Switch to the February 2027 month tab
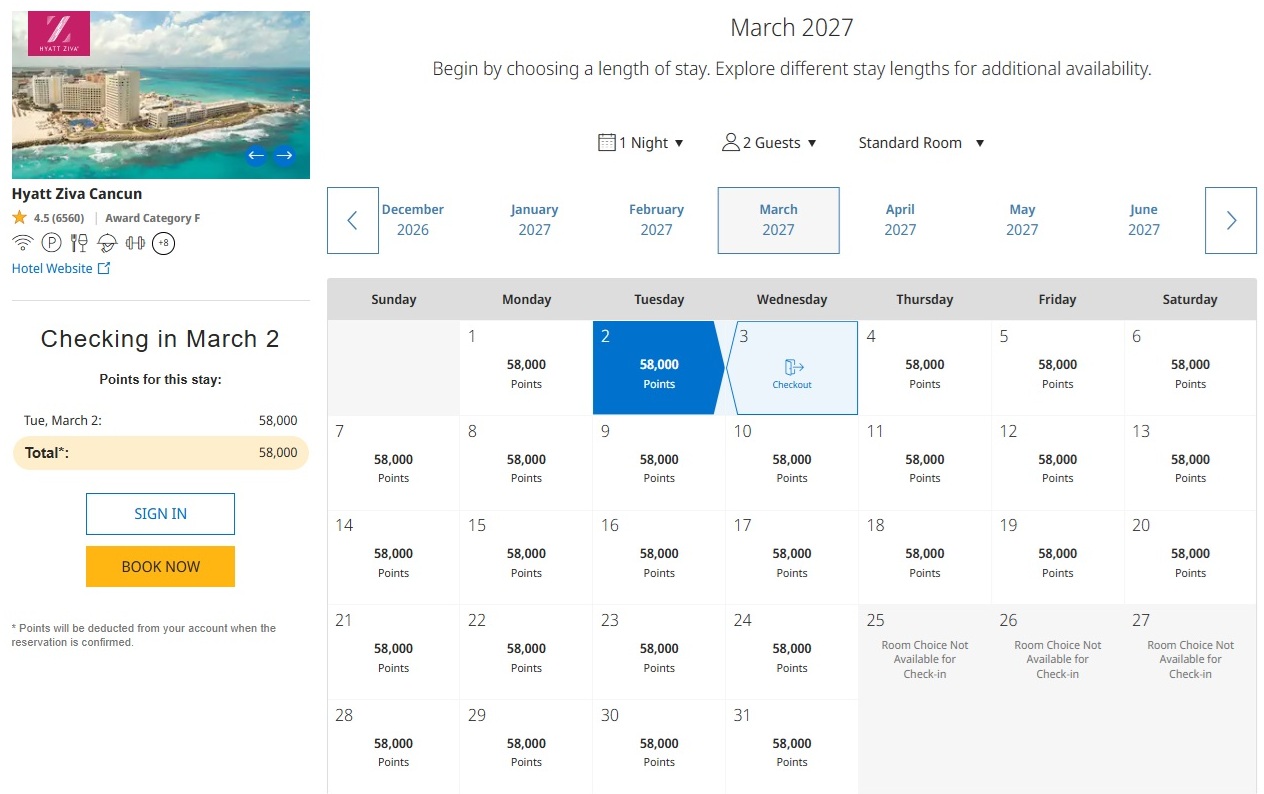1264x794 pixels. pyautogui.click(x=656, y=220)
